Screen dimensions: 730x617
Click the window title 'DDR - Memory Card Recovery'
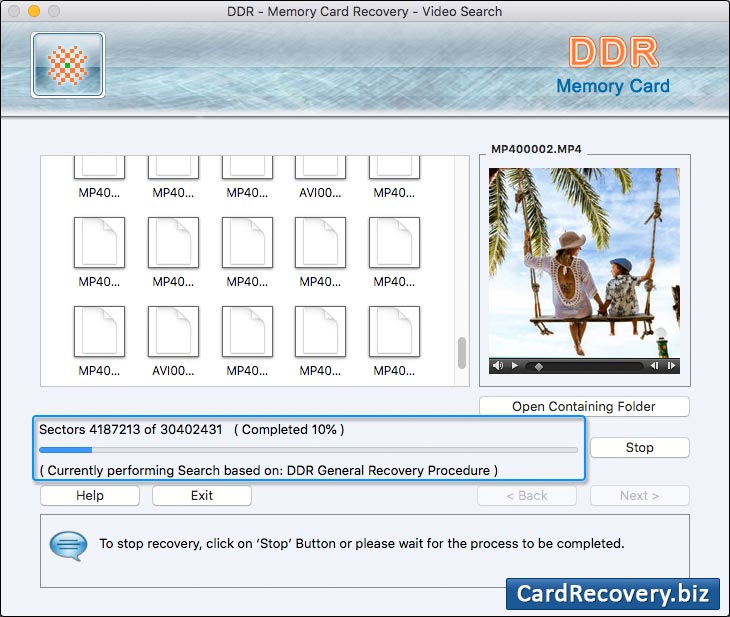pos(365,11)
